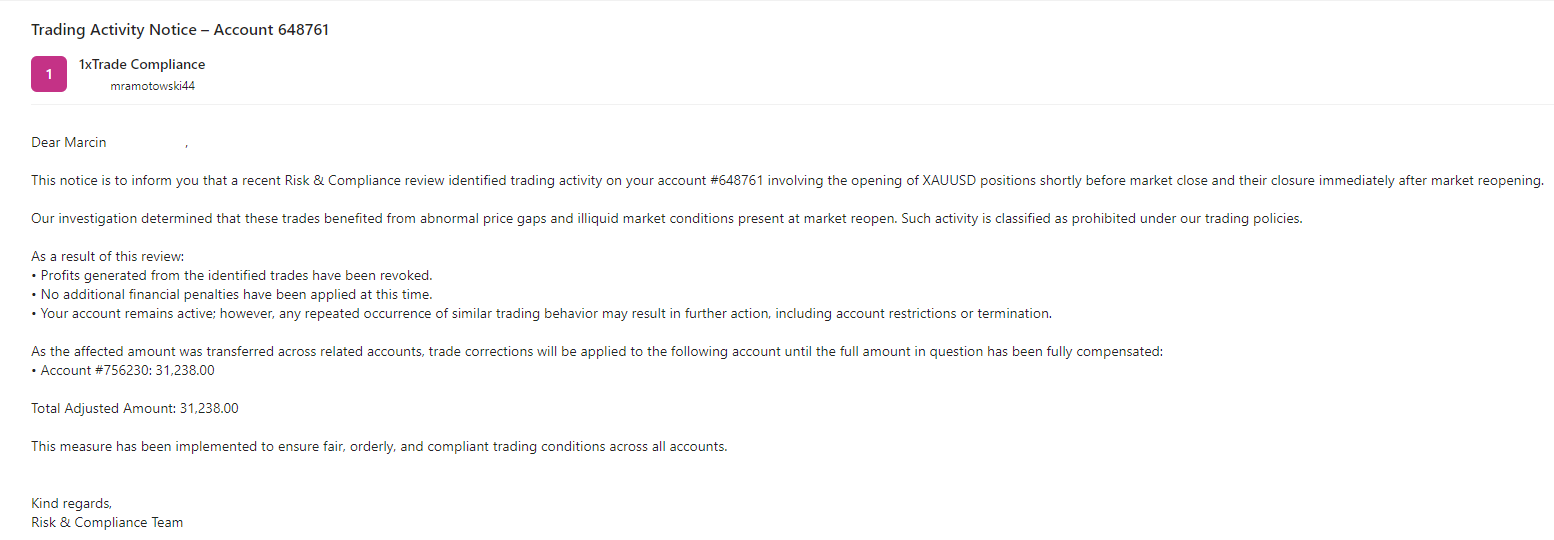This screenshot has width=1554, height=540.
Task: Click the mramotowski44 sender address
Action: [152, 86]
